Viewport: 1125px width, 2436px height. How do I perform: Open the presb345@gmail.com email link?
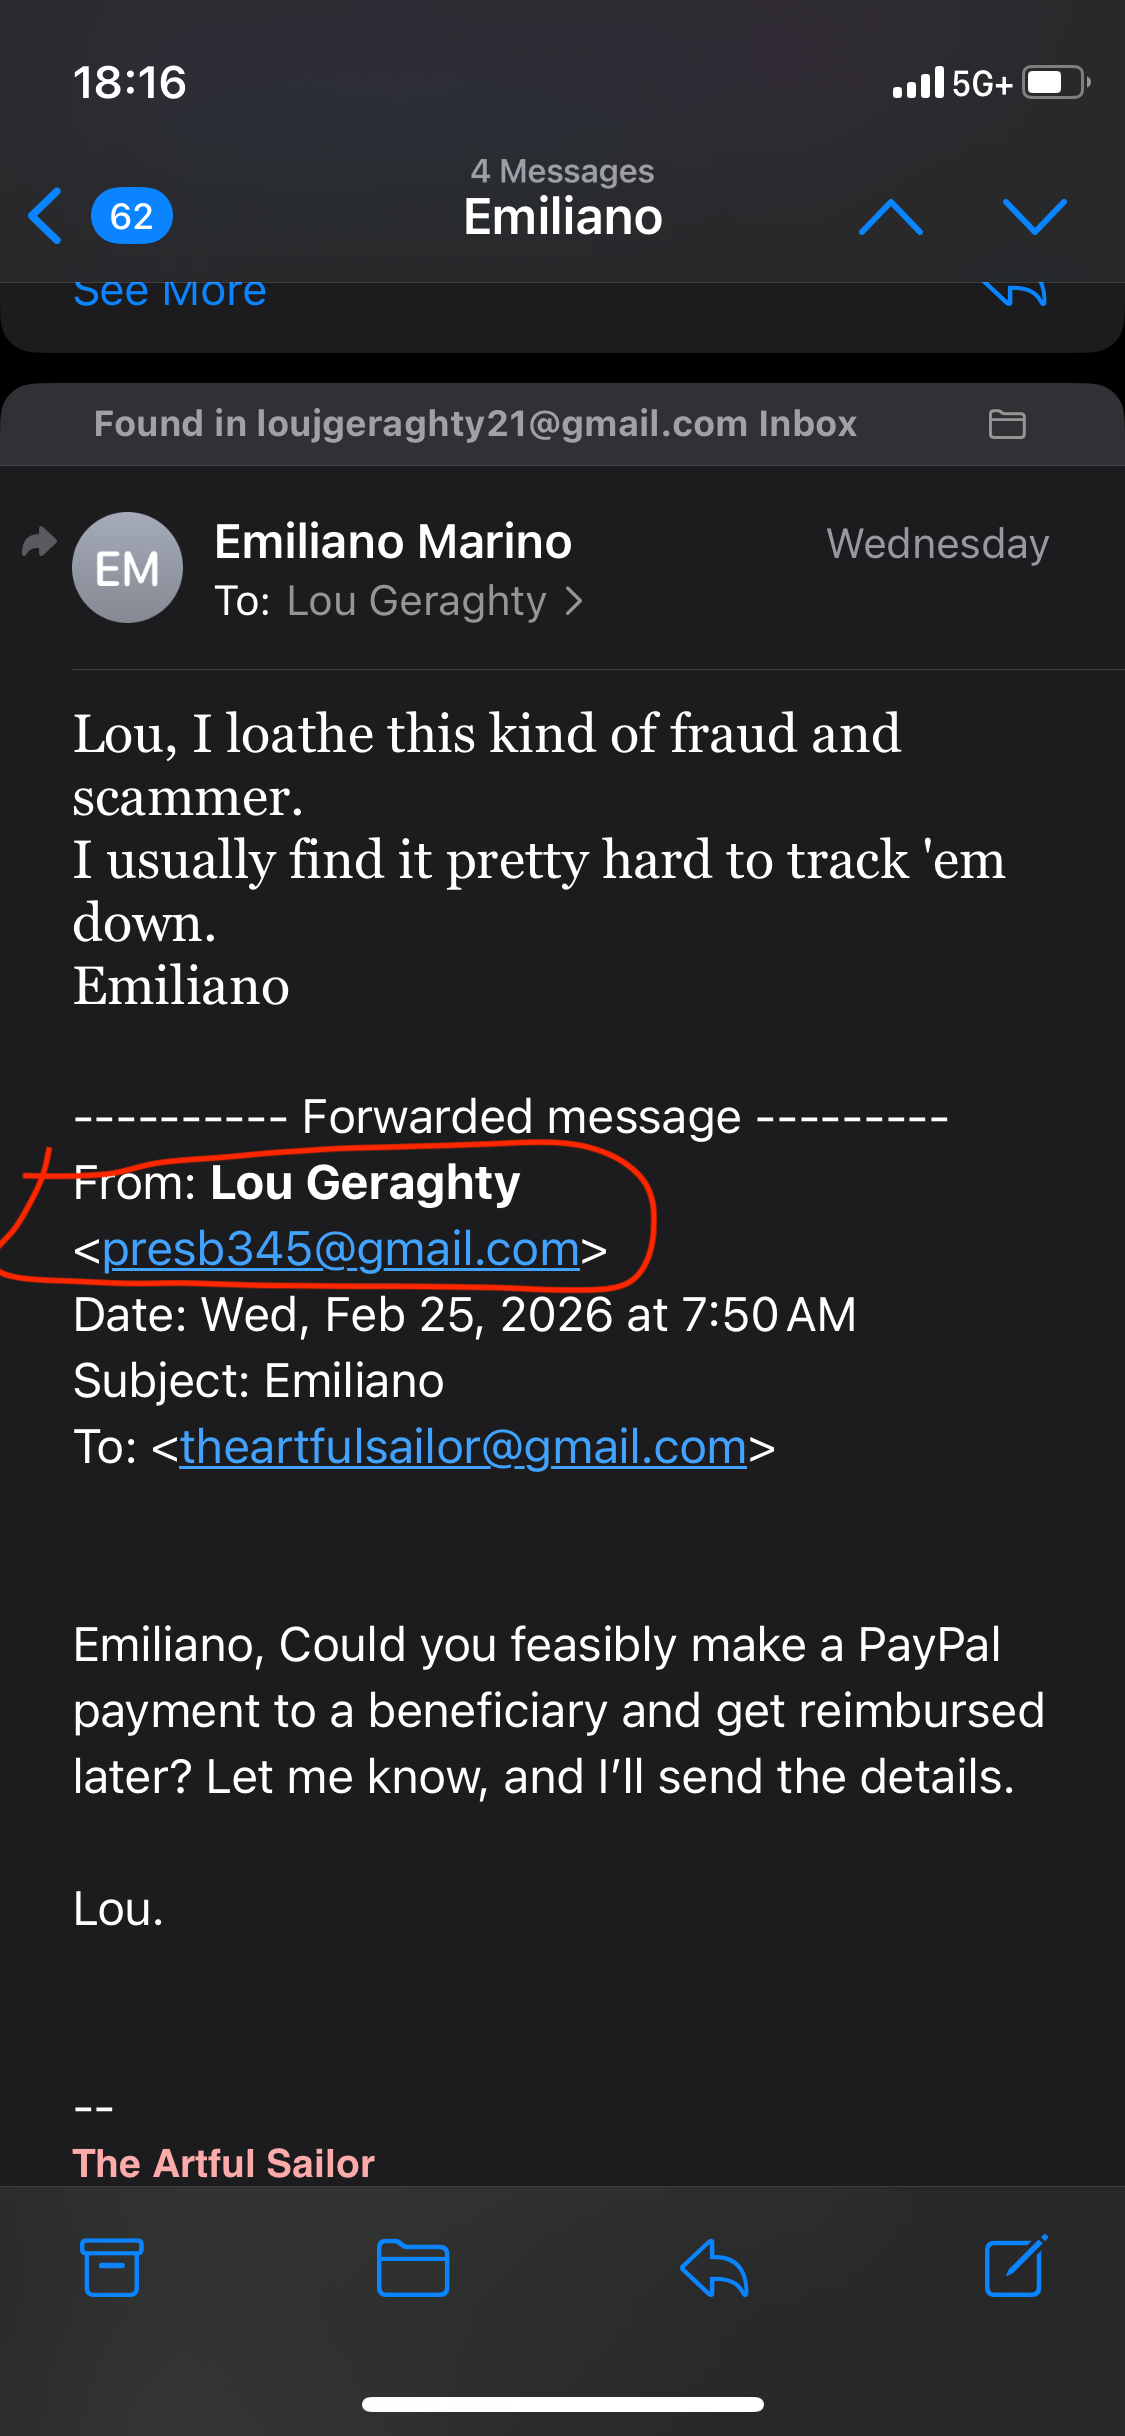341,1249
